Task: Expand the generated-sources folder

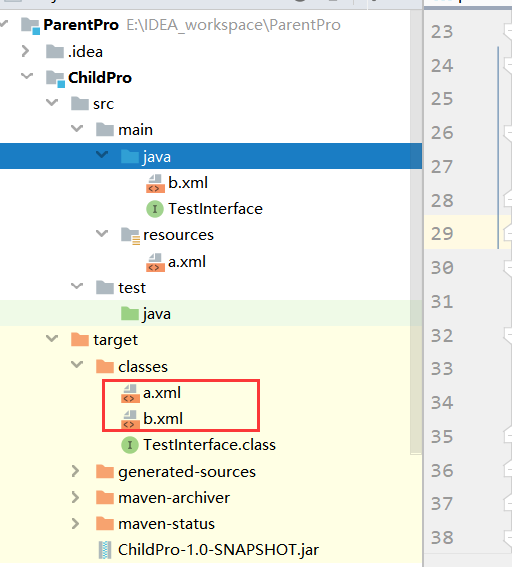Action: (75, 471)
